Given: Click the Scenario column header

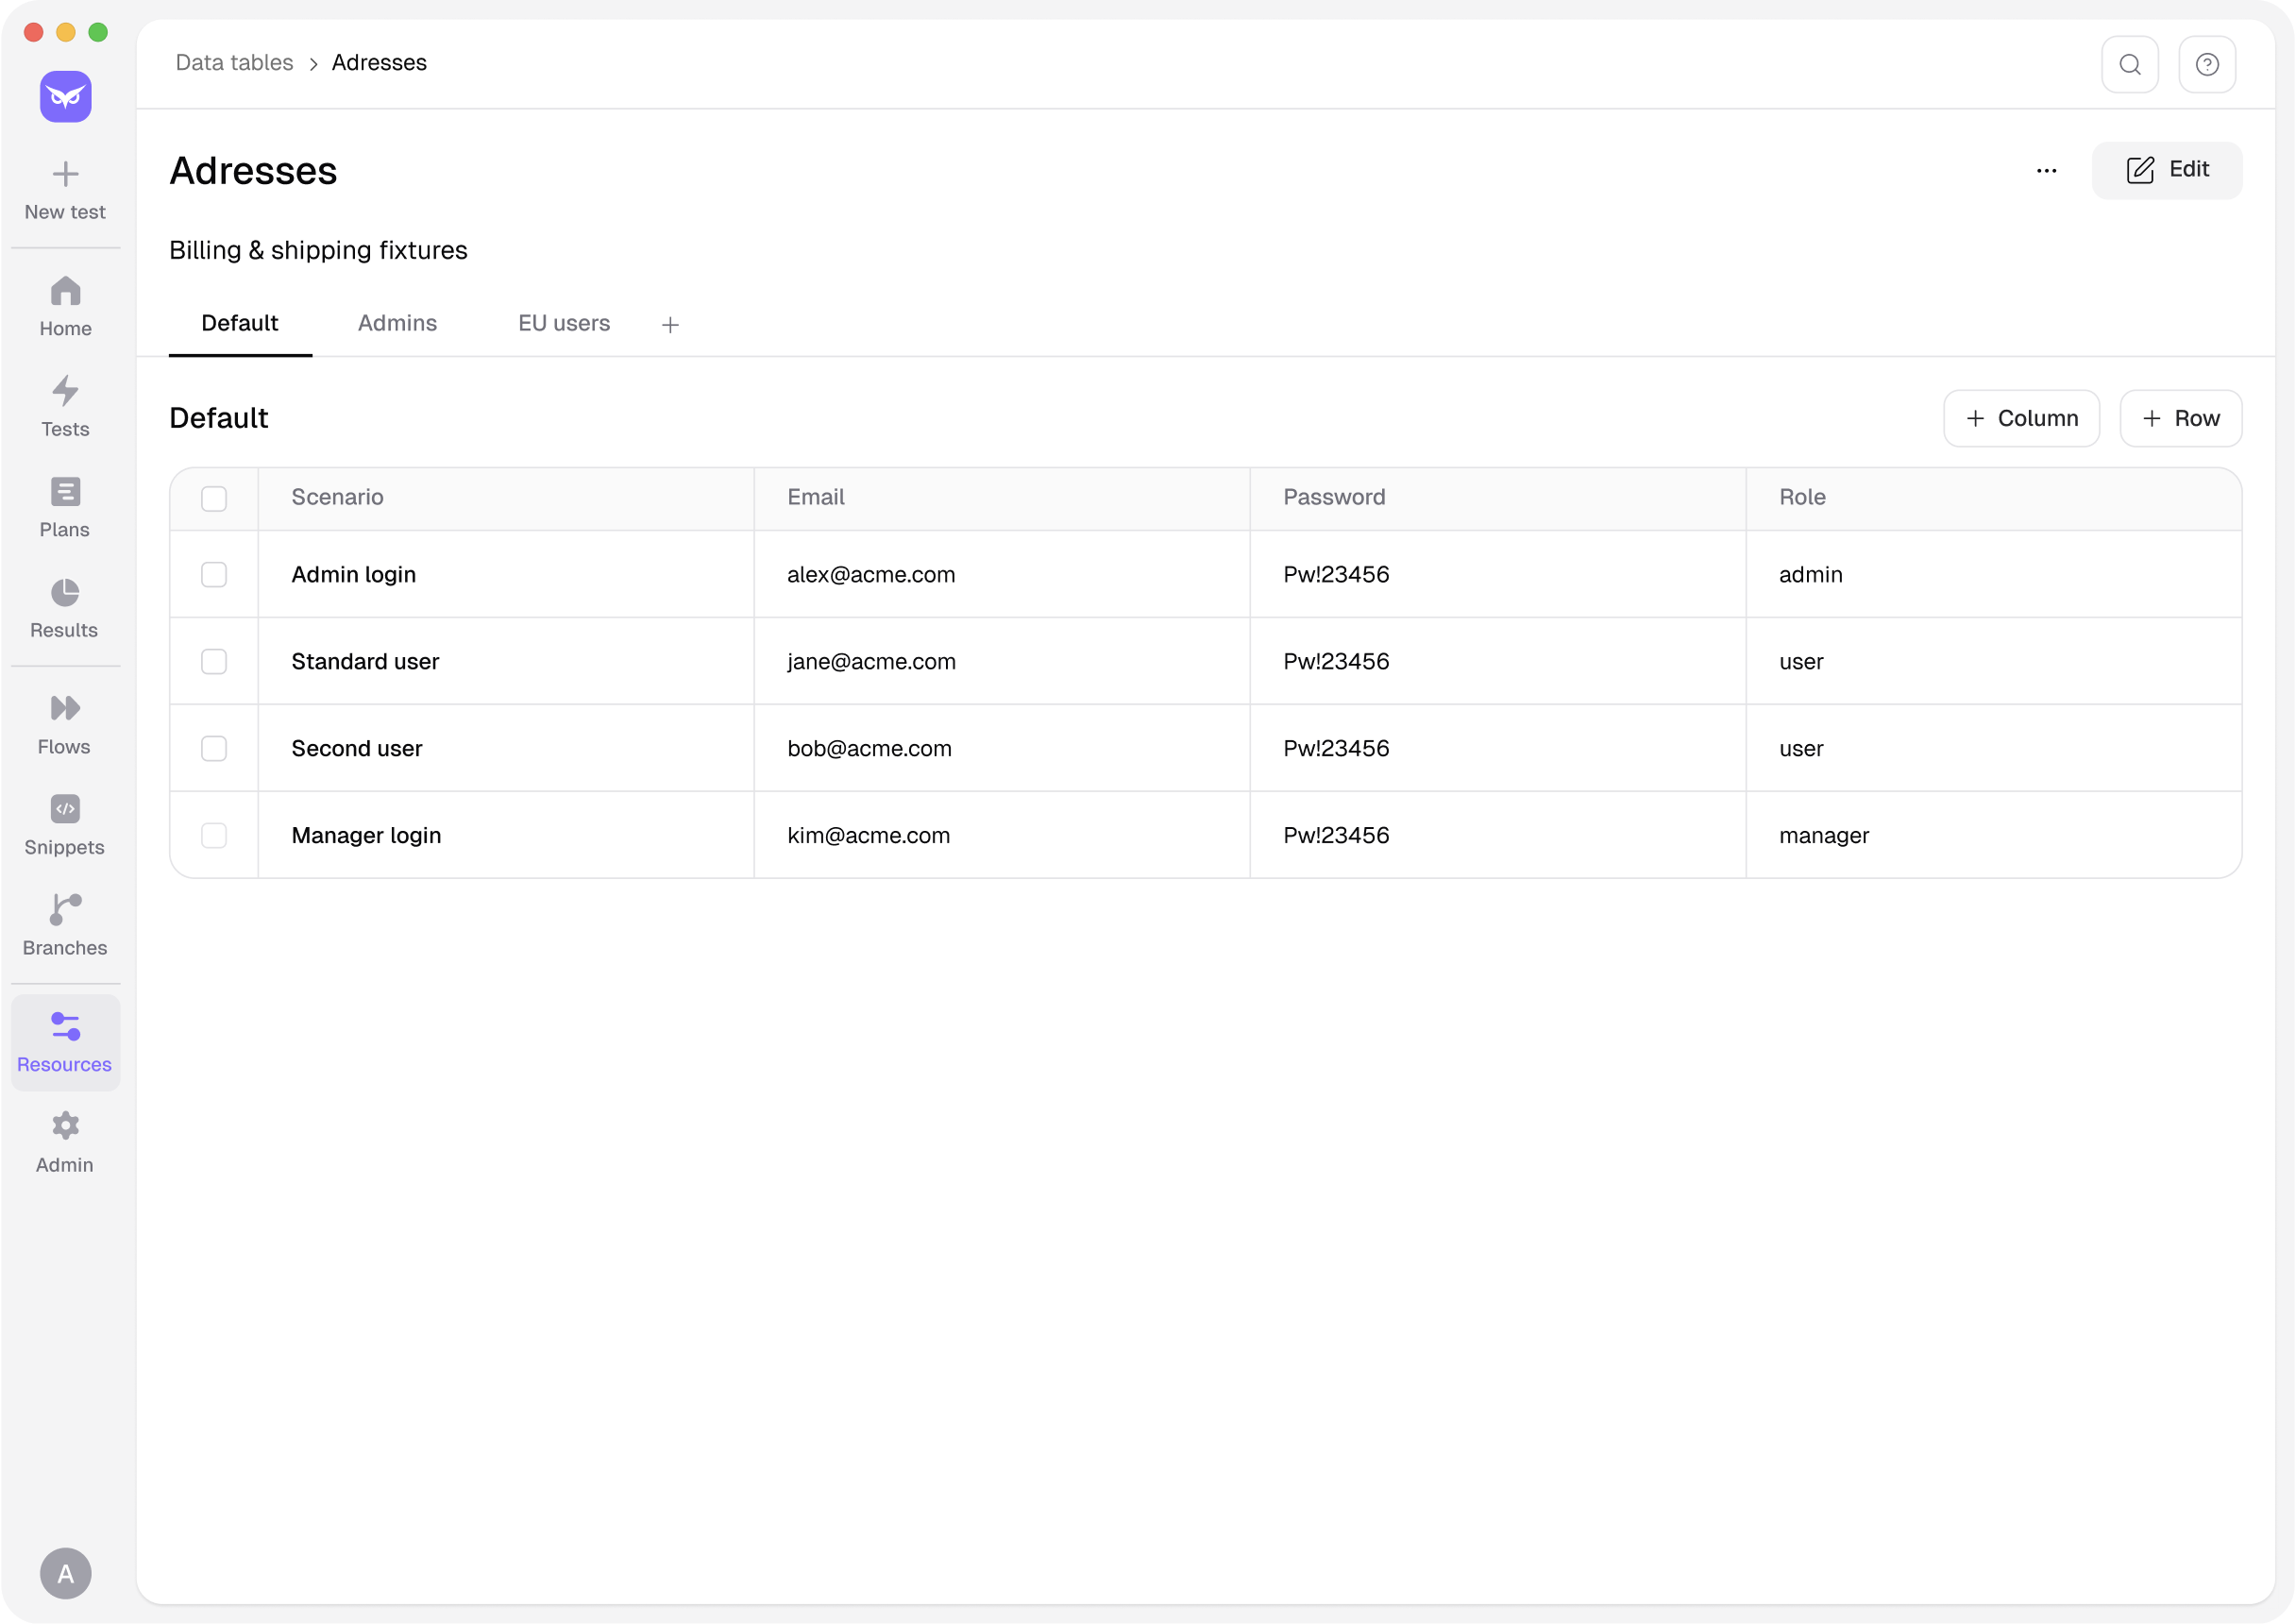Looking at the screenshot, I should (x=506, y=498).
